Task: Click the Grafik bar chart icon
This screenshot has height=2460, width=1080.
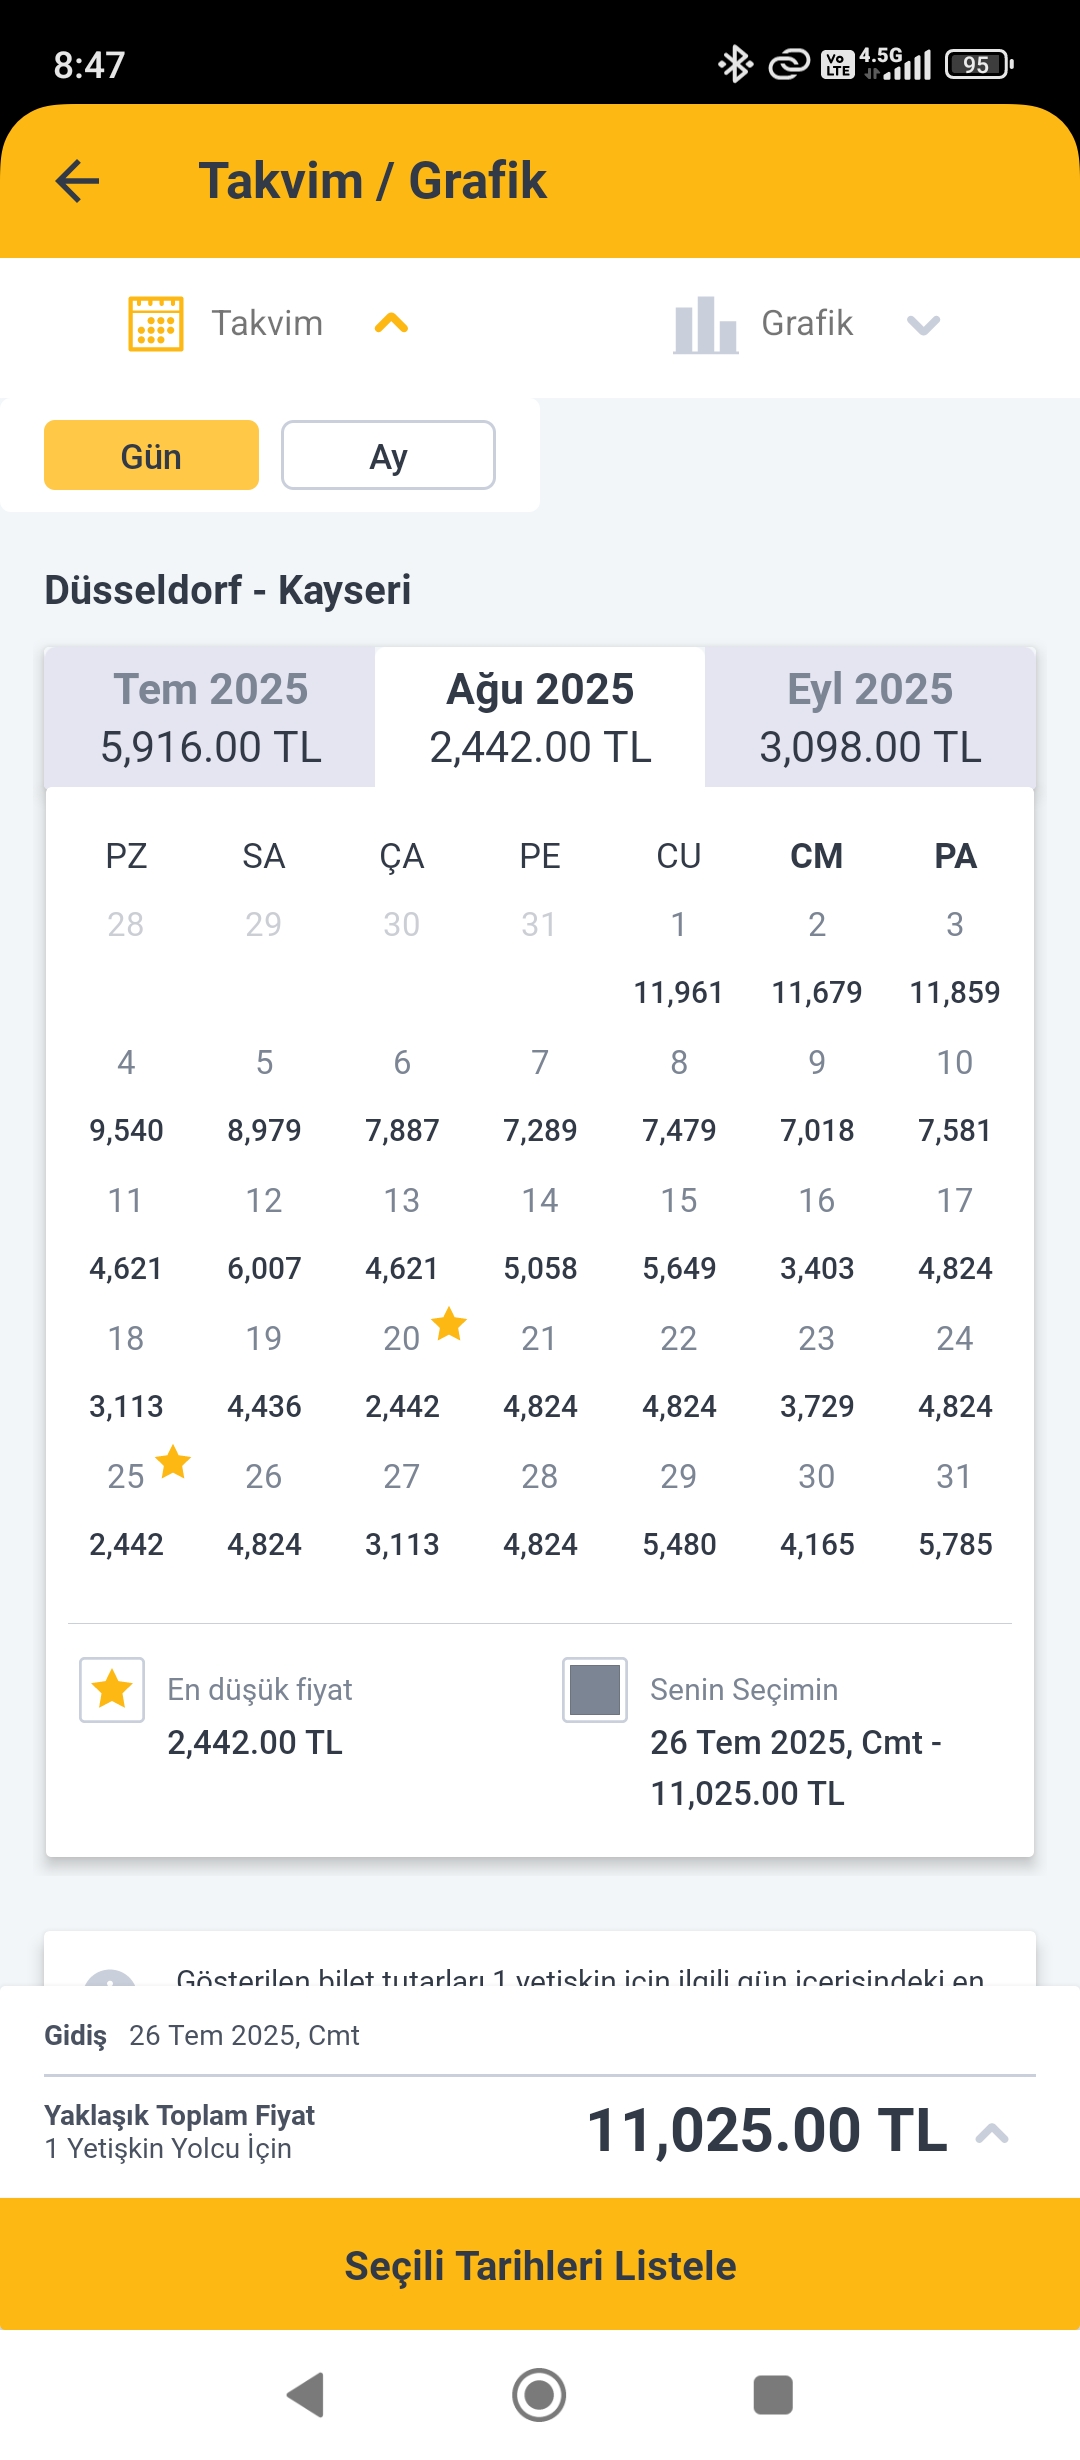Action: tap(705, 325)
